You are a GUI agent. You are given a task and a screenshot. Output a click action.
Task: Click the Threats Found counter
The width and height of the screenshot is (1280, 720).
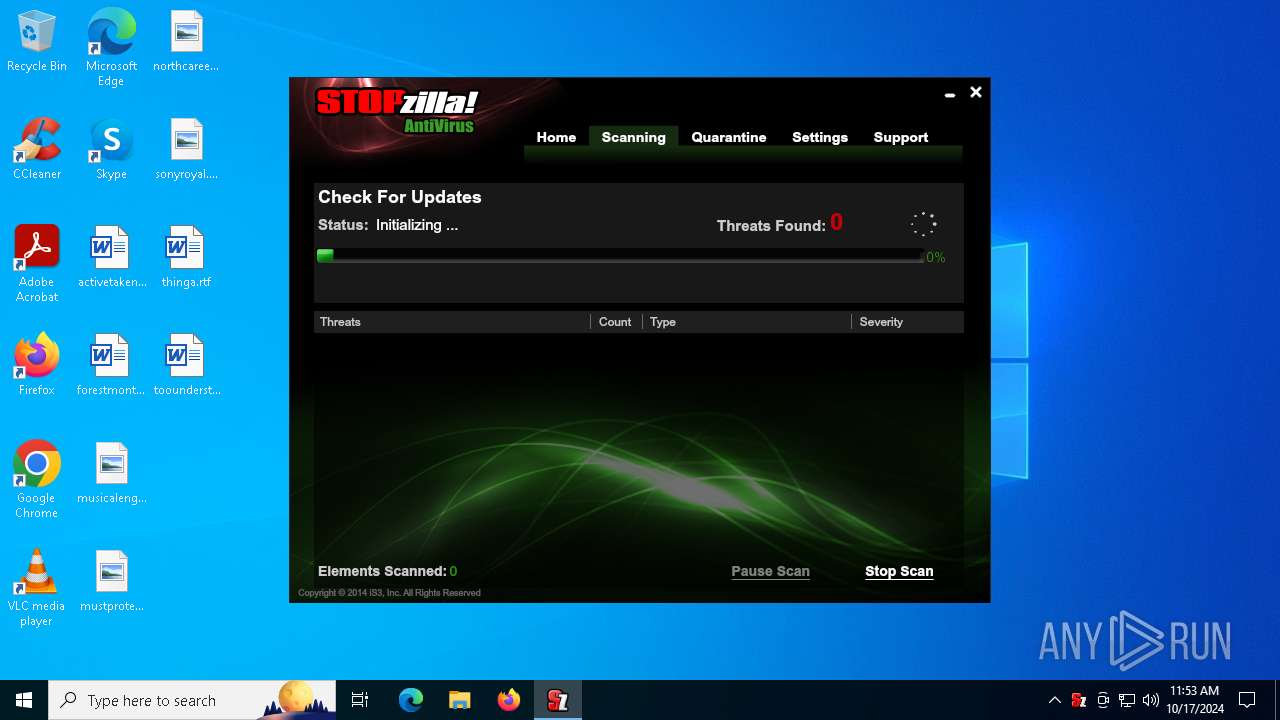pos(780,224)
